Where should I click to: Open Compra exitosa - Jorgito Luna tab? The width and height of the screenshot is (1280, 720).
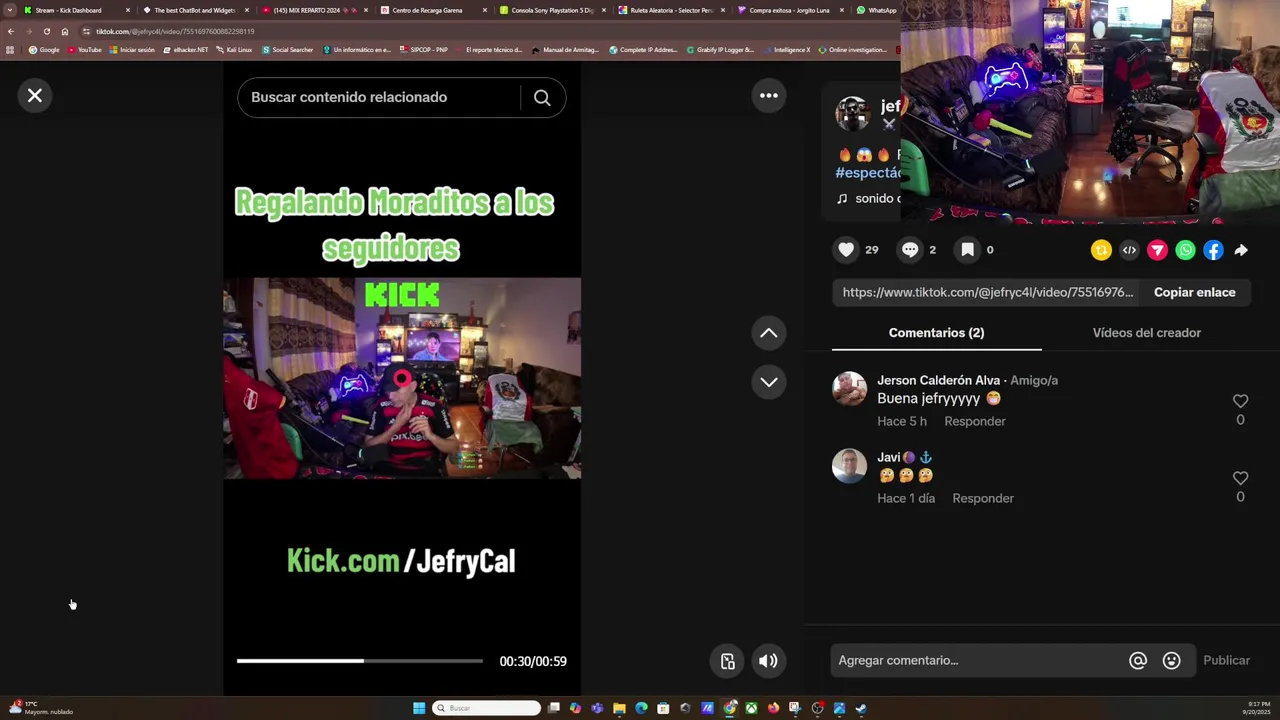coord(788,10)
